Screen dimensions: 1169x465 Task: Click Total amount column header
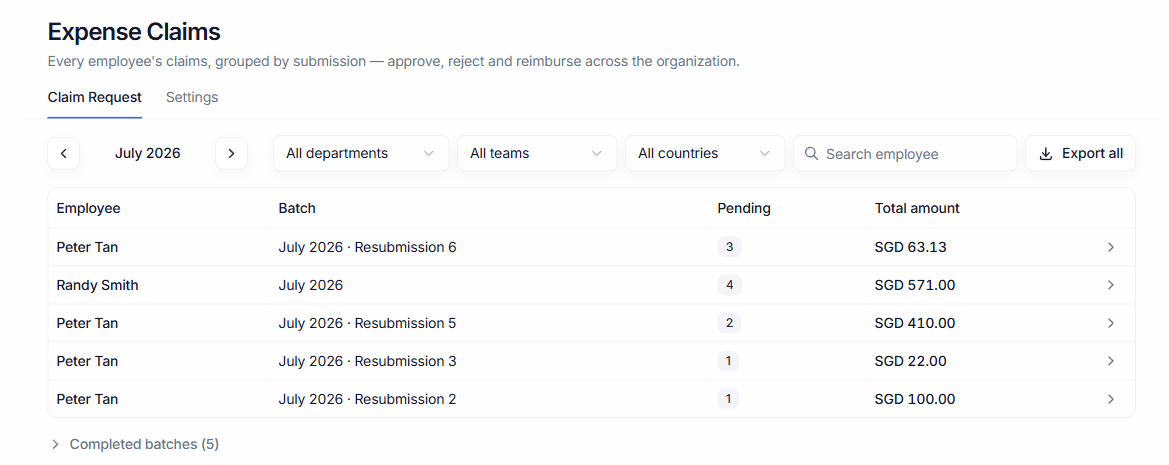pos(917,209)
